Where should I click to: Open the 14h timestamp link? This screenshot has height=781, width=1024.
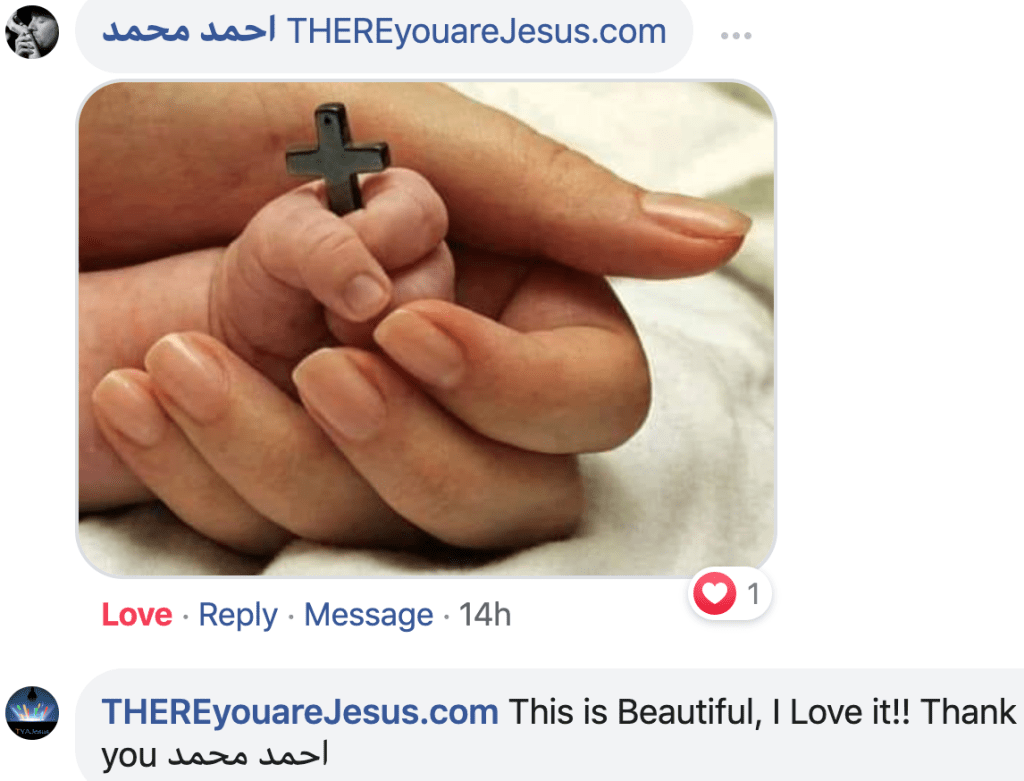click(485, 615)
